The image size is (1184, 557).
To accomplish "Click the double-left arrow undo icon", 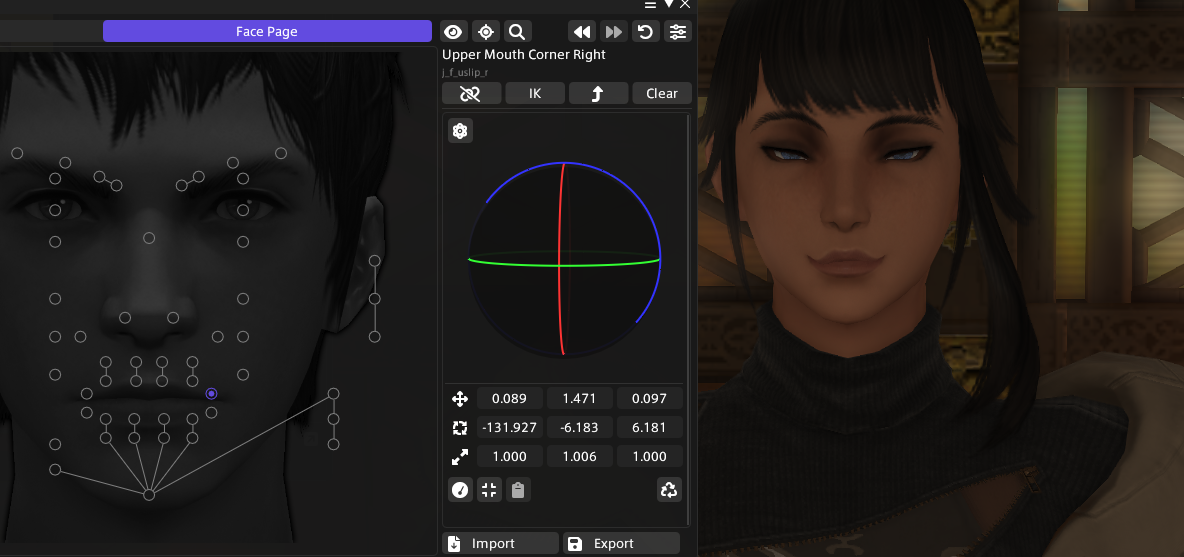I will coord(581,32).
